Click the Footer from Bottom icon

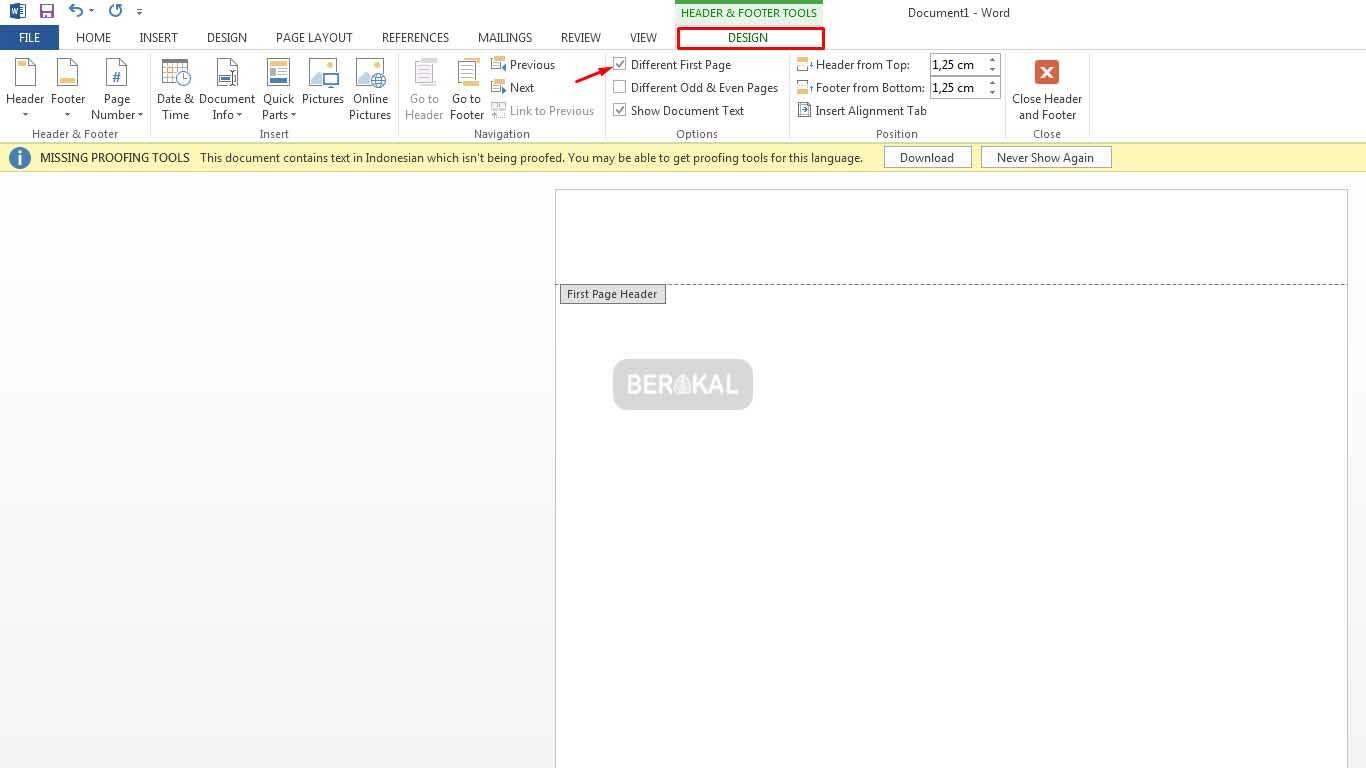pyautogui.click(x=804, y=87)
